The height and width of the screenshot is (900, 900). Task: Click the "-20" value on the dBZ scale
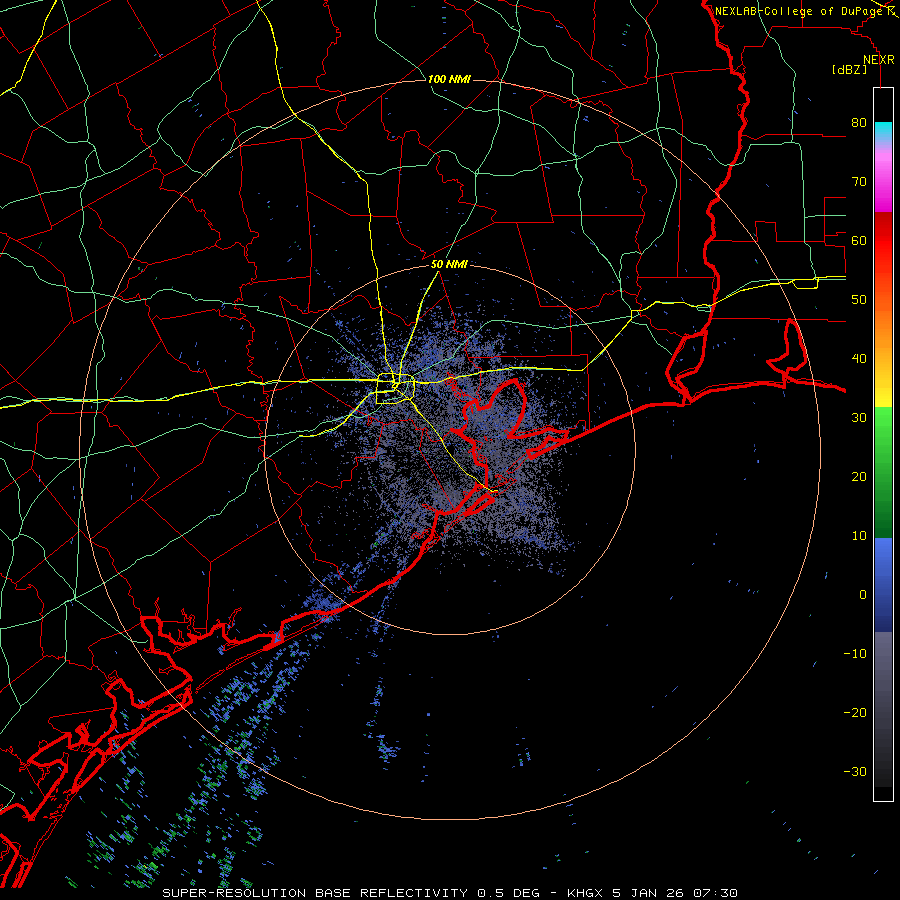tap(855, 712)
